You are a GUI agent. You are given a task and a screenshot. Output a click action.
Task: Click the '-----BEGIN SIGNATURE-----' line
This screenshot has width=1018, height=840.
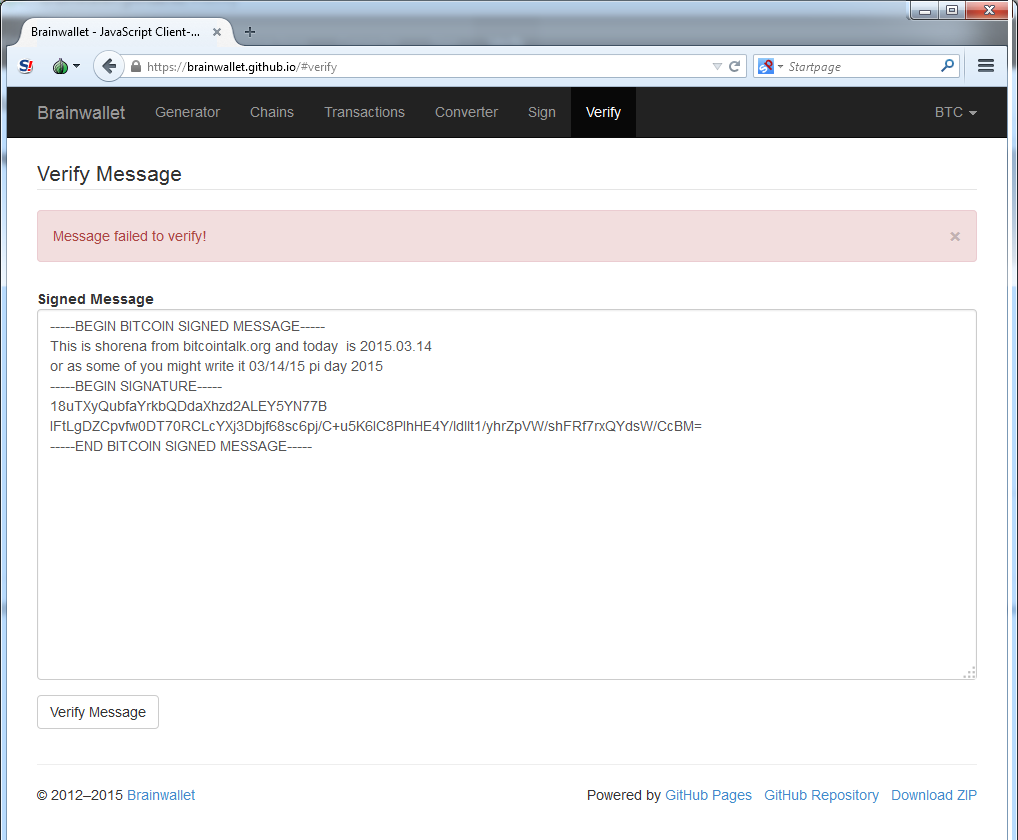click(x=136, y=386)
